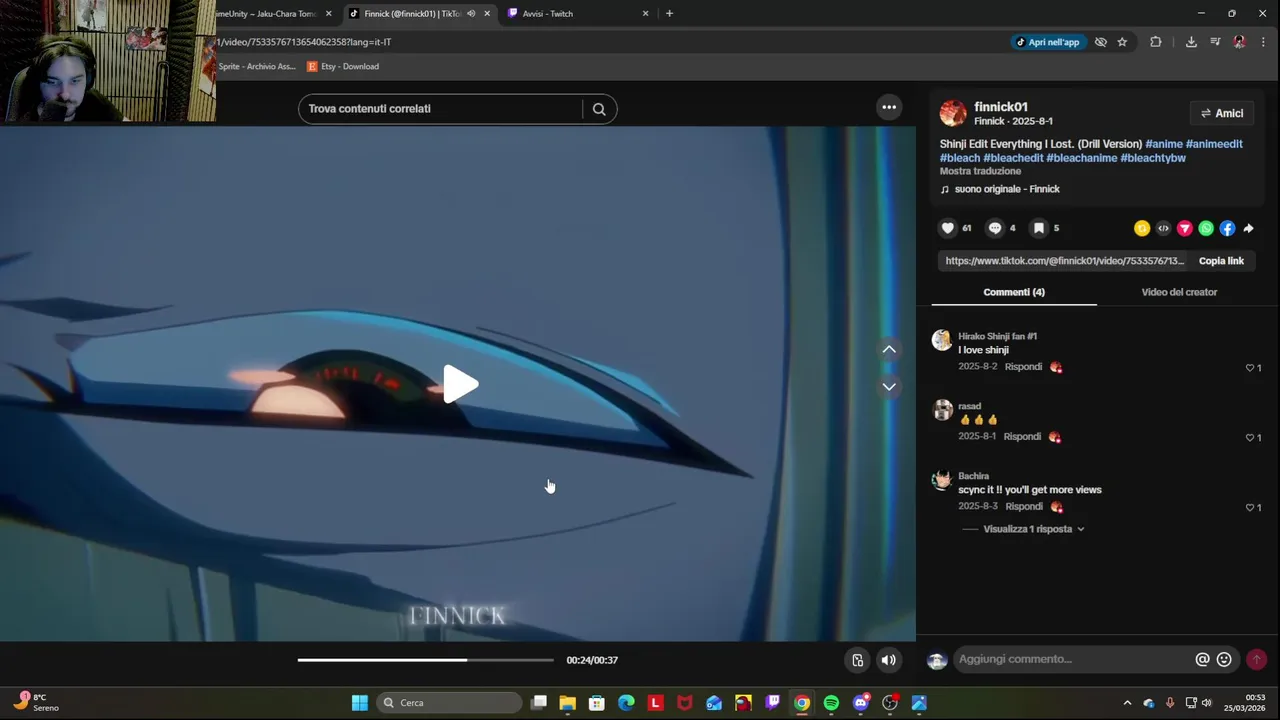Screen dimensions: 1280x720
Task: Show hidden system tray icons
Action: [x=1127, y=703]
